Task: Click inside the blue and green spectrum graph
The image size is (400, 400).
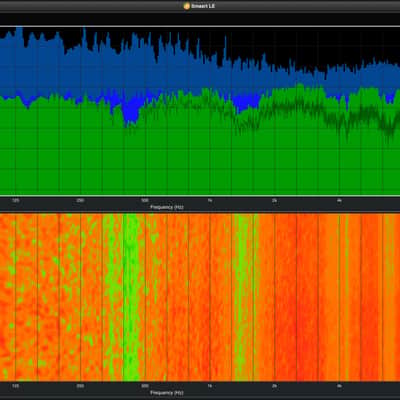Action: coord(200,111)
